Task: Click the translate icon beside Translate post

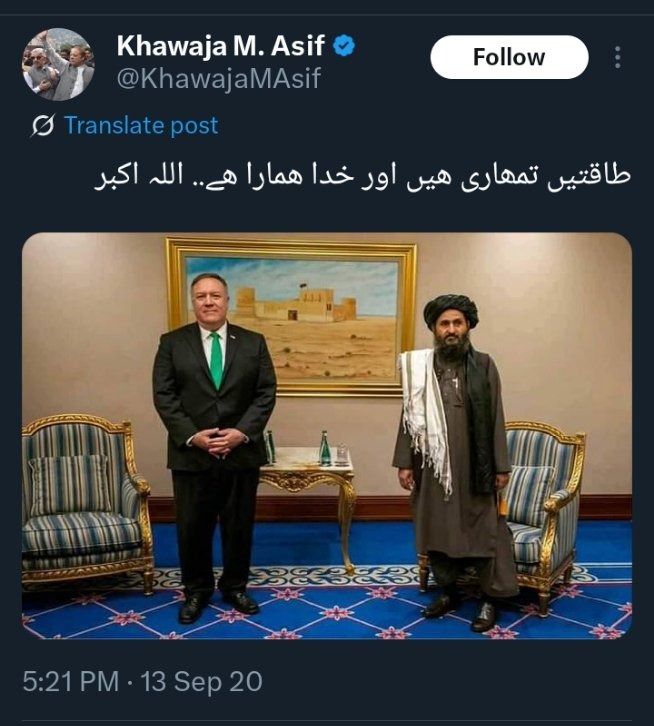Action: pos(43,125)
